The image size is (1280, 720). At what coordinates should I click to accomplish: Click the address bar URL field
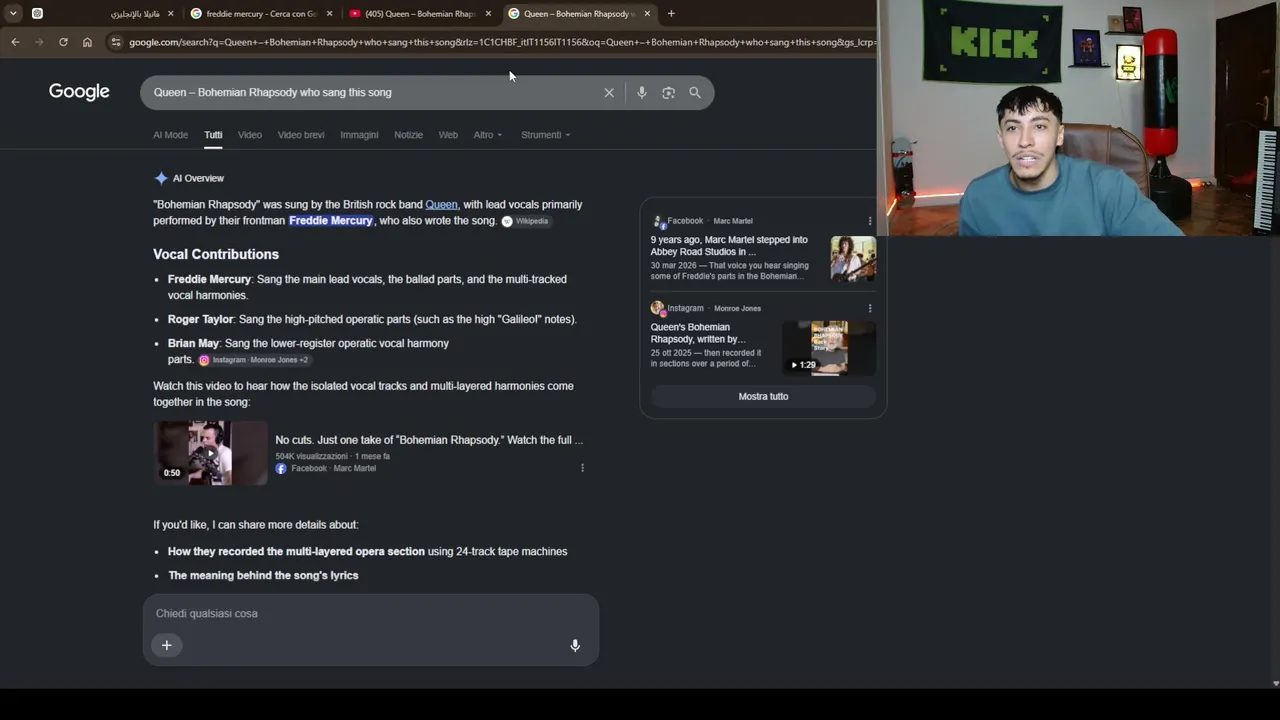pos(500,42)
